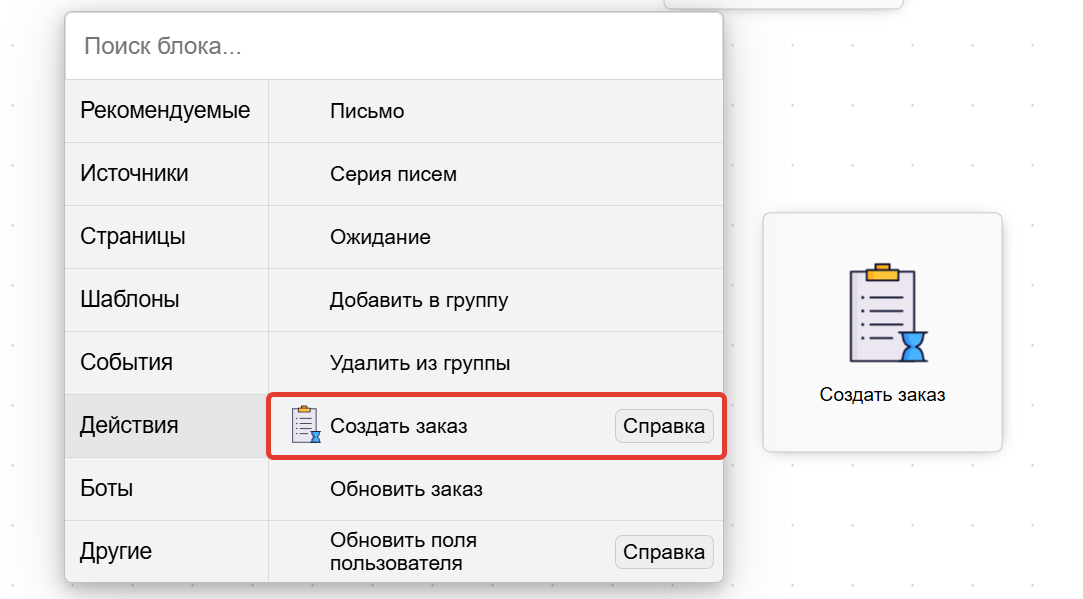This screenshot has width=1083, height=599.
Task: Select the Рекомендуемые category
Action: pos(166,110)
